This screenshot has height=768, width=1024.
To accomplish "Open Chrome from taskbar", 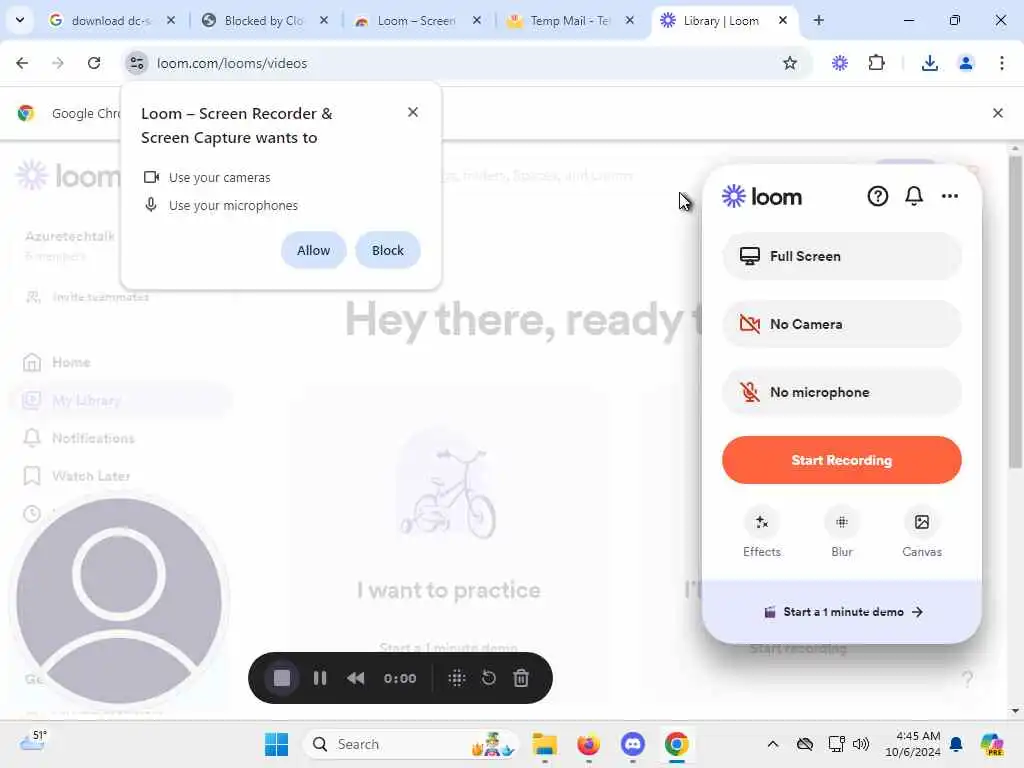I will 677,744.
